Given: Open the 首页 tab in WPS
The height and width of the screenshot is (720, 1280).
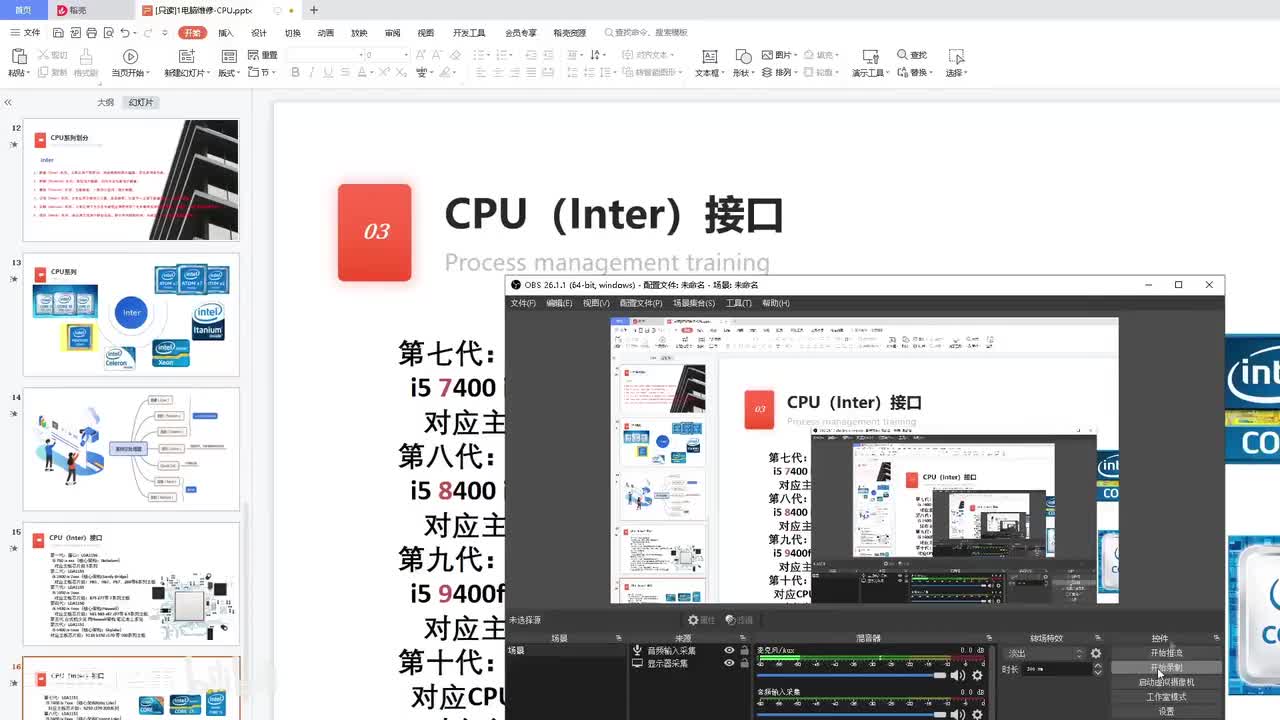Looking at the screenshot, I should [x=23, y=10].
